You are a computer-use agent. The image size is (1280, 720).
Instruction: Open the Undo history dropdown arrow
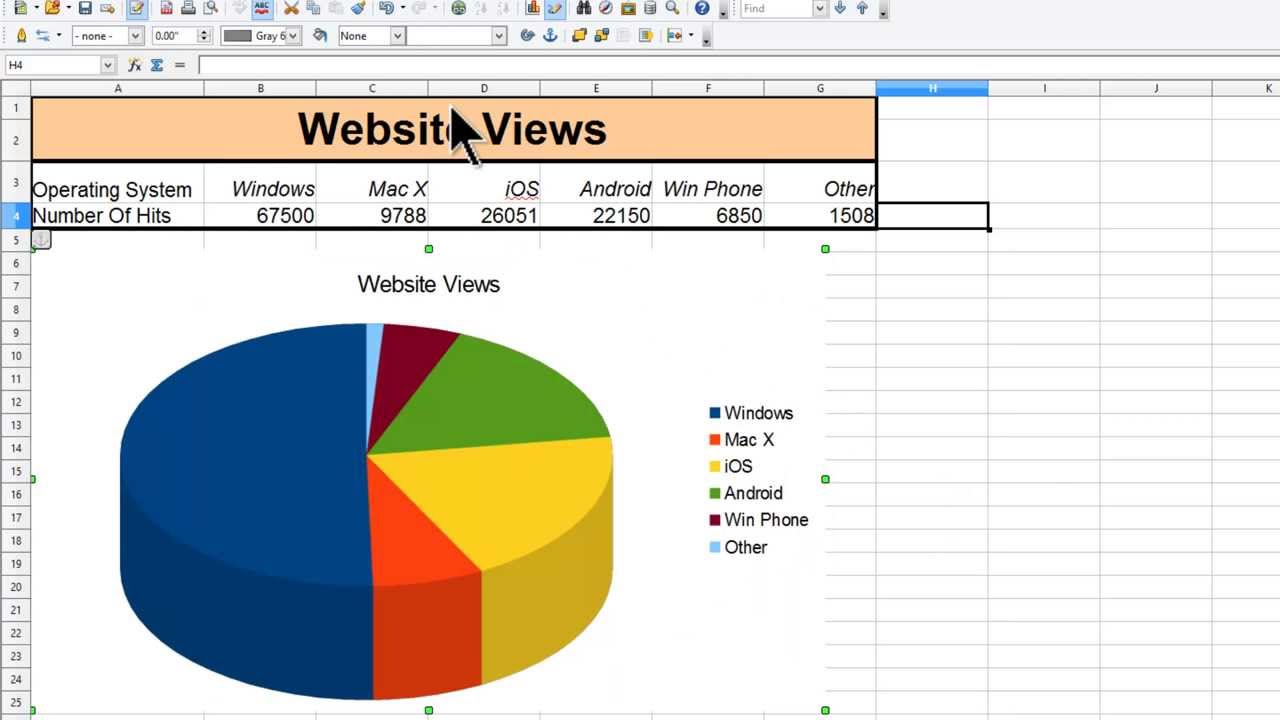click(402, 8)
